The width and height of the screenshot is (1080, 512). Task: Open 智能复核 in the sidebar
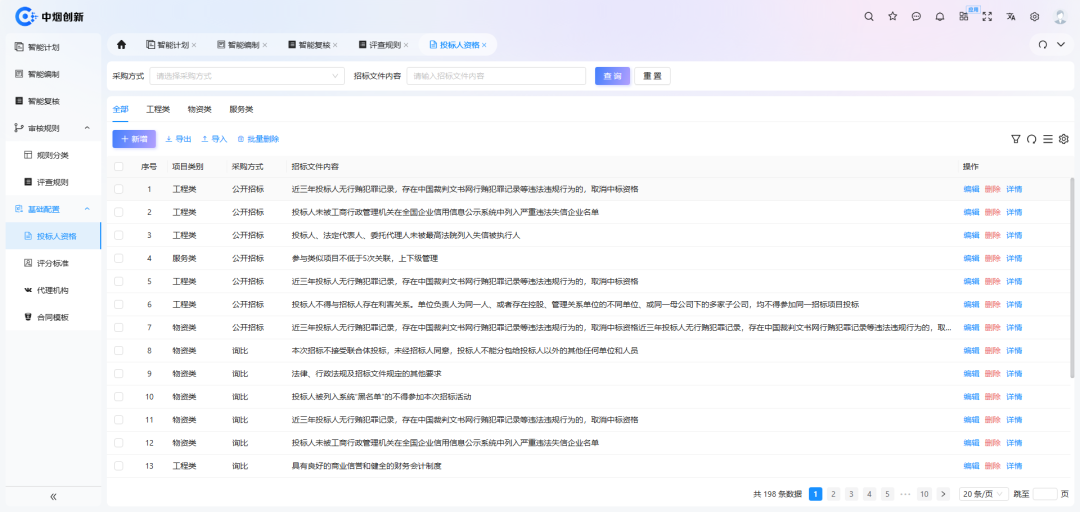pyautogui.click(x=53, y=101)
